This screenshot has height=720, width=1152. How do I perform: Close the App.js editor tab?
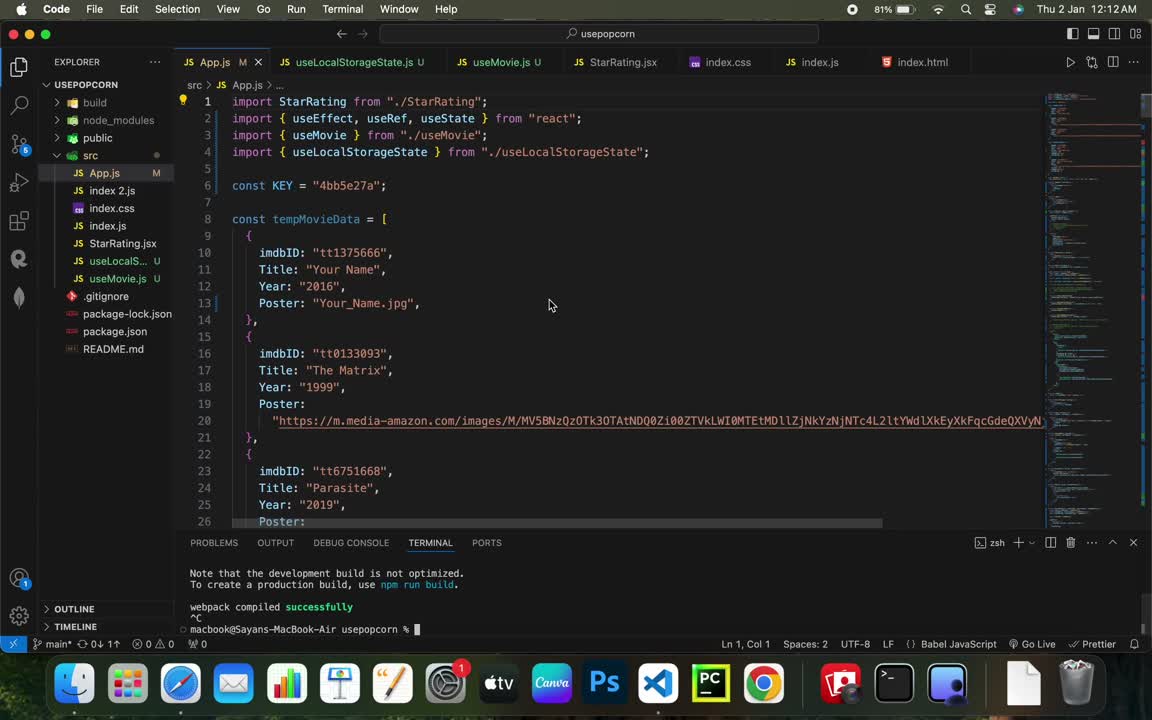click(x=258, y=62)
